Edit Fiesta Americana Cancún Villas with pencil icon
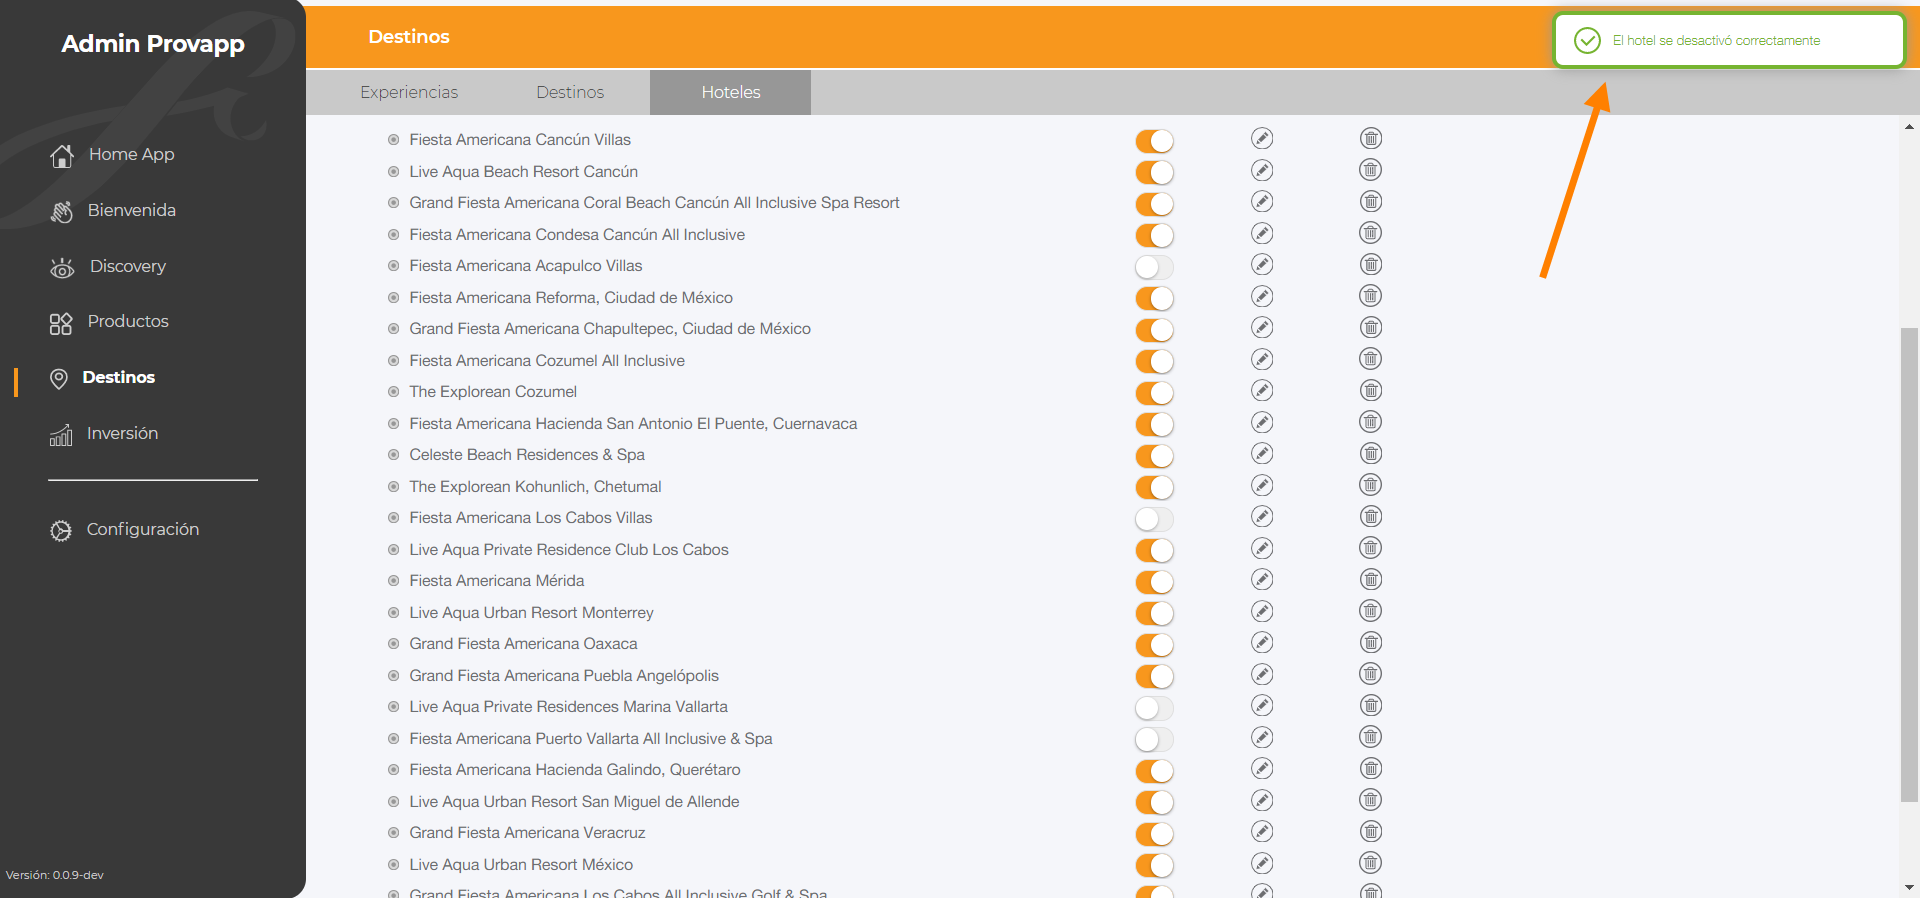 pyautogui.click(x=1262, y=138)
